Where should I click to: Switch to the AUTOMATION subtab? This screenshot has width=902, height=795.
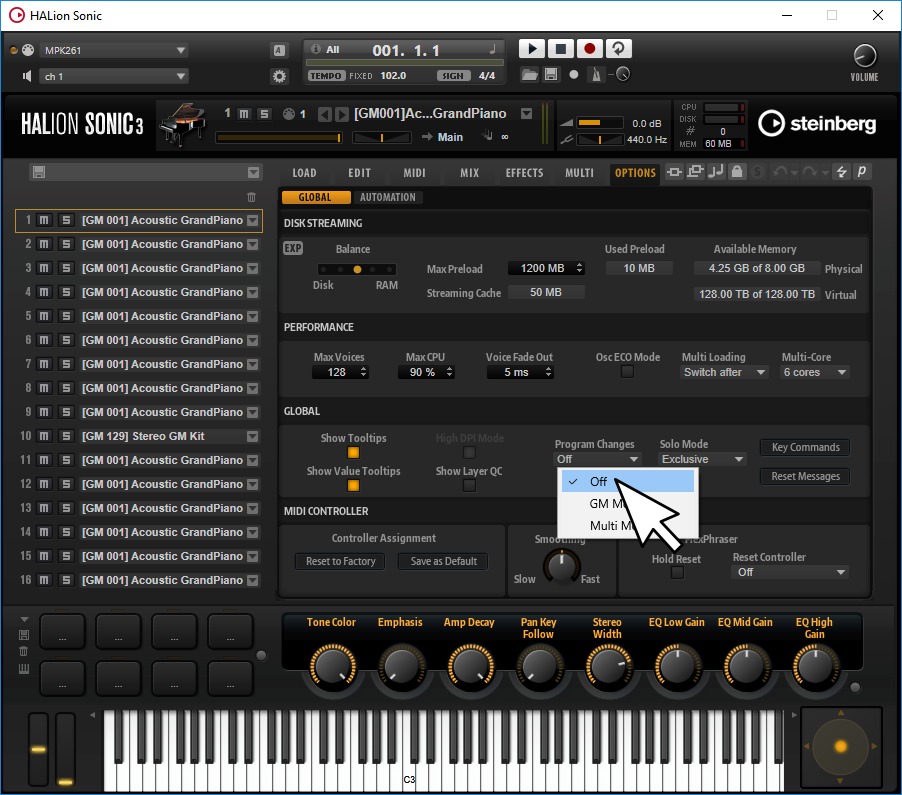click(388, 197)
